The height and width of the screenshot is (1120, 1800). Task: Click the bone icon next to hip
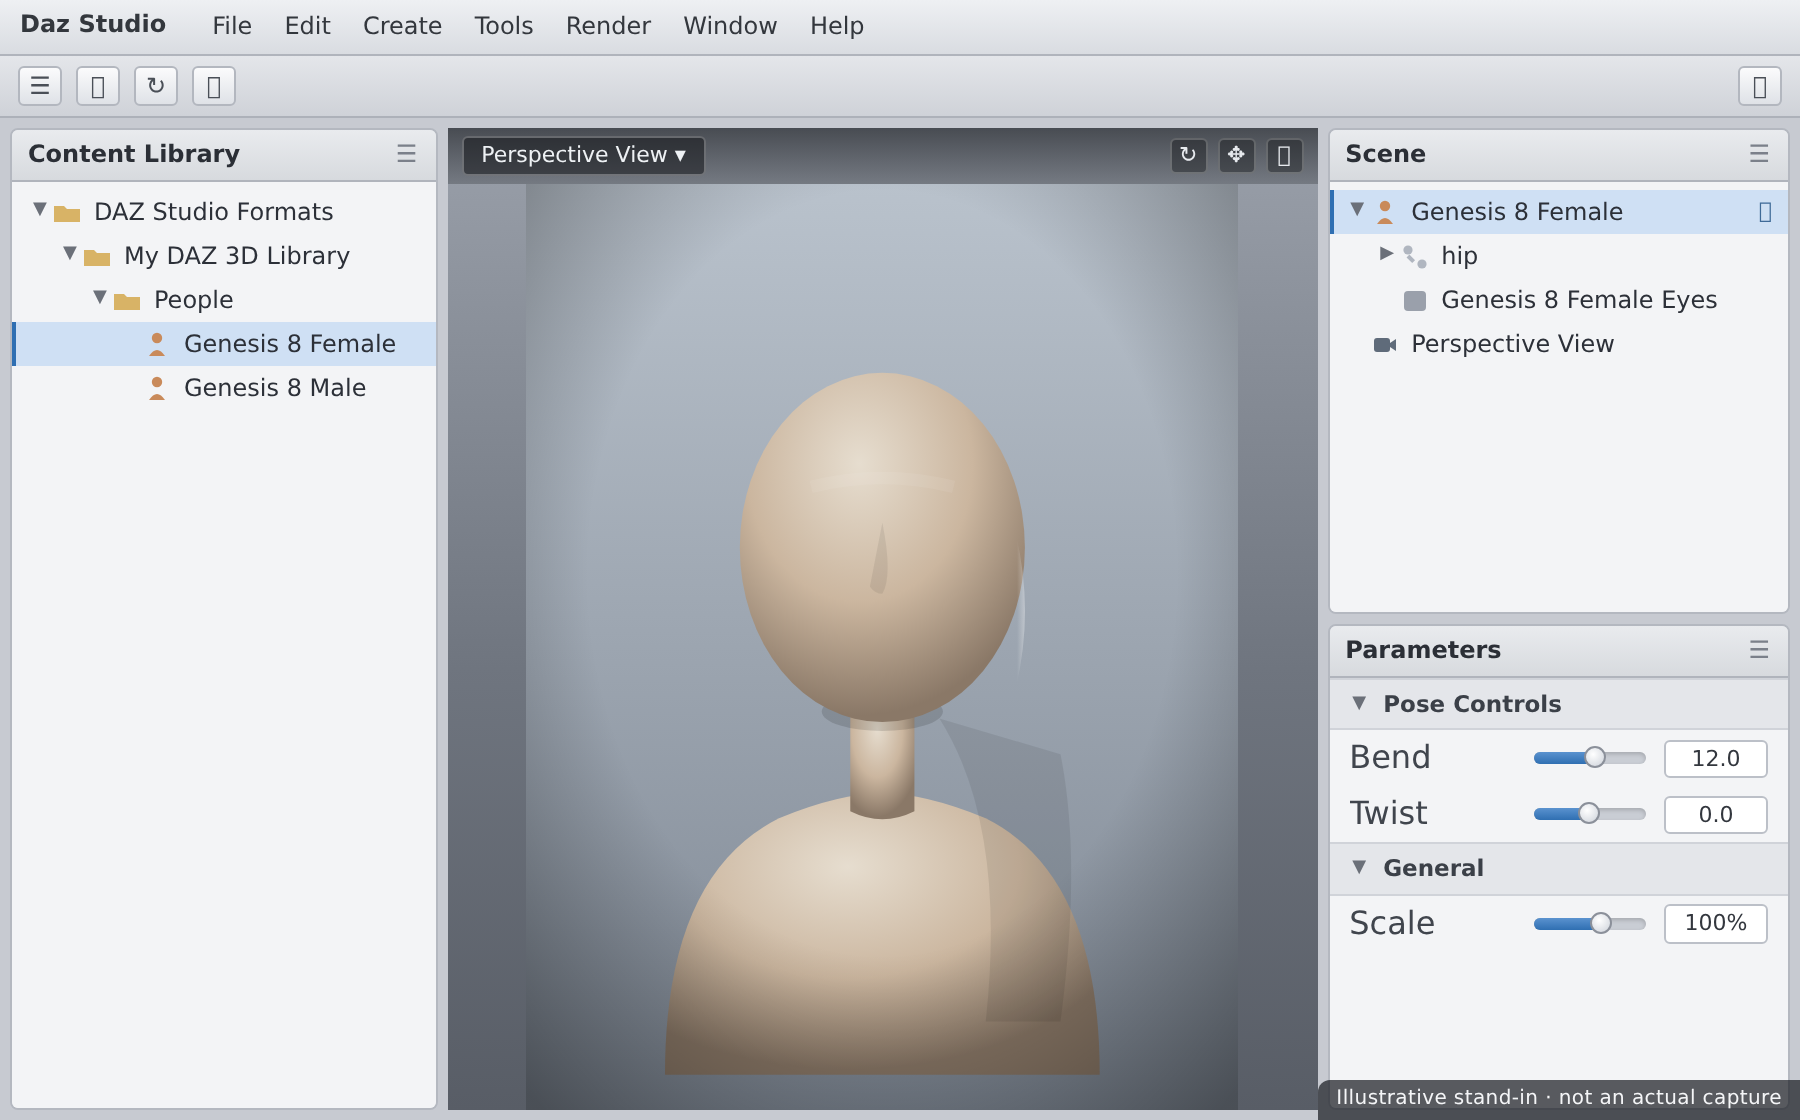(1414, 256)
